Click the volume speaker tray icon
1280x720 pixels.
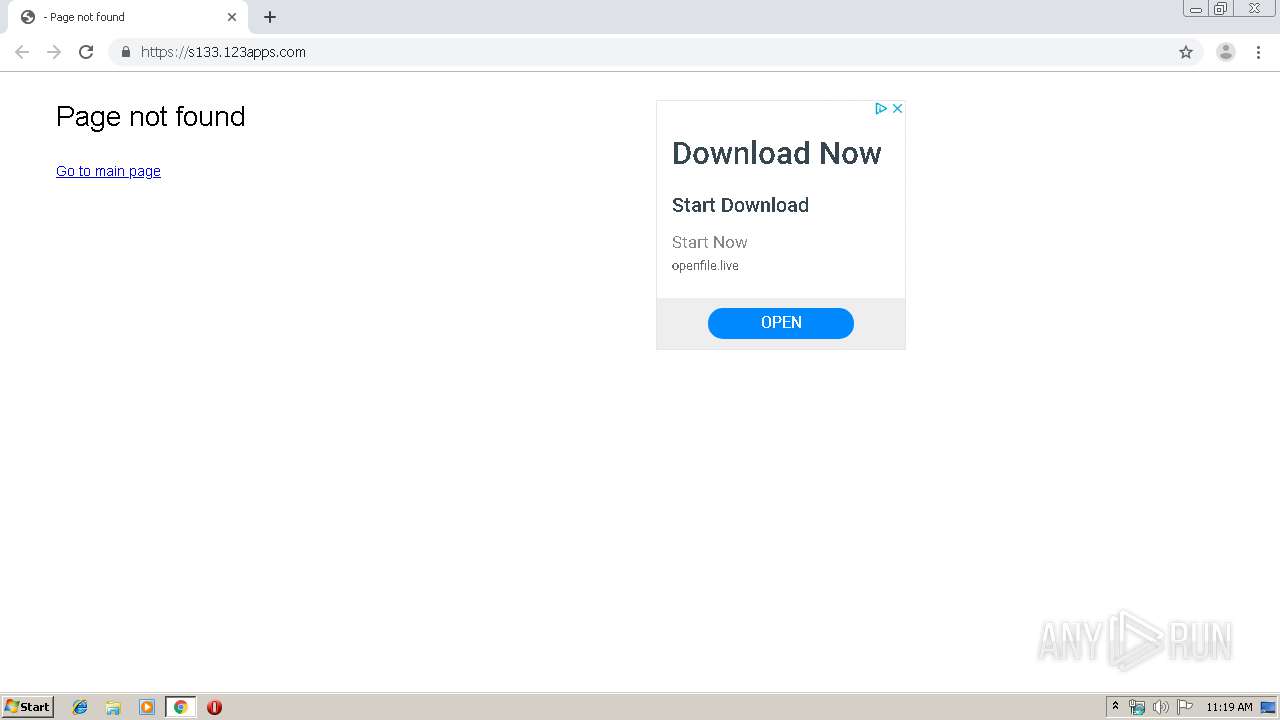coord(1160,707)
